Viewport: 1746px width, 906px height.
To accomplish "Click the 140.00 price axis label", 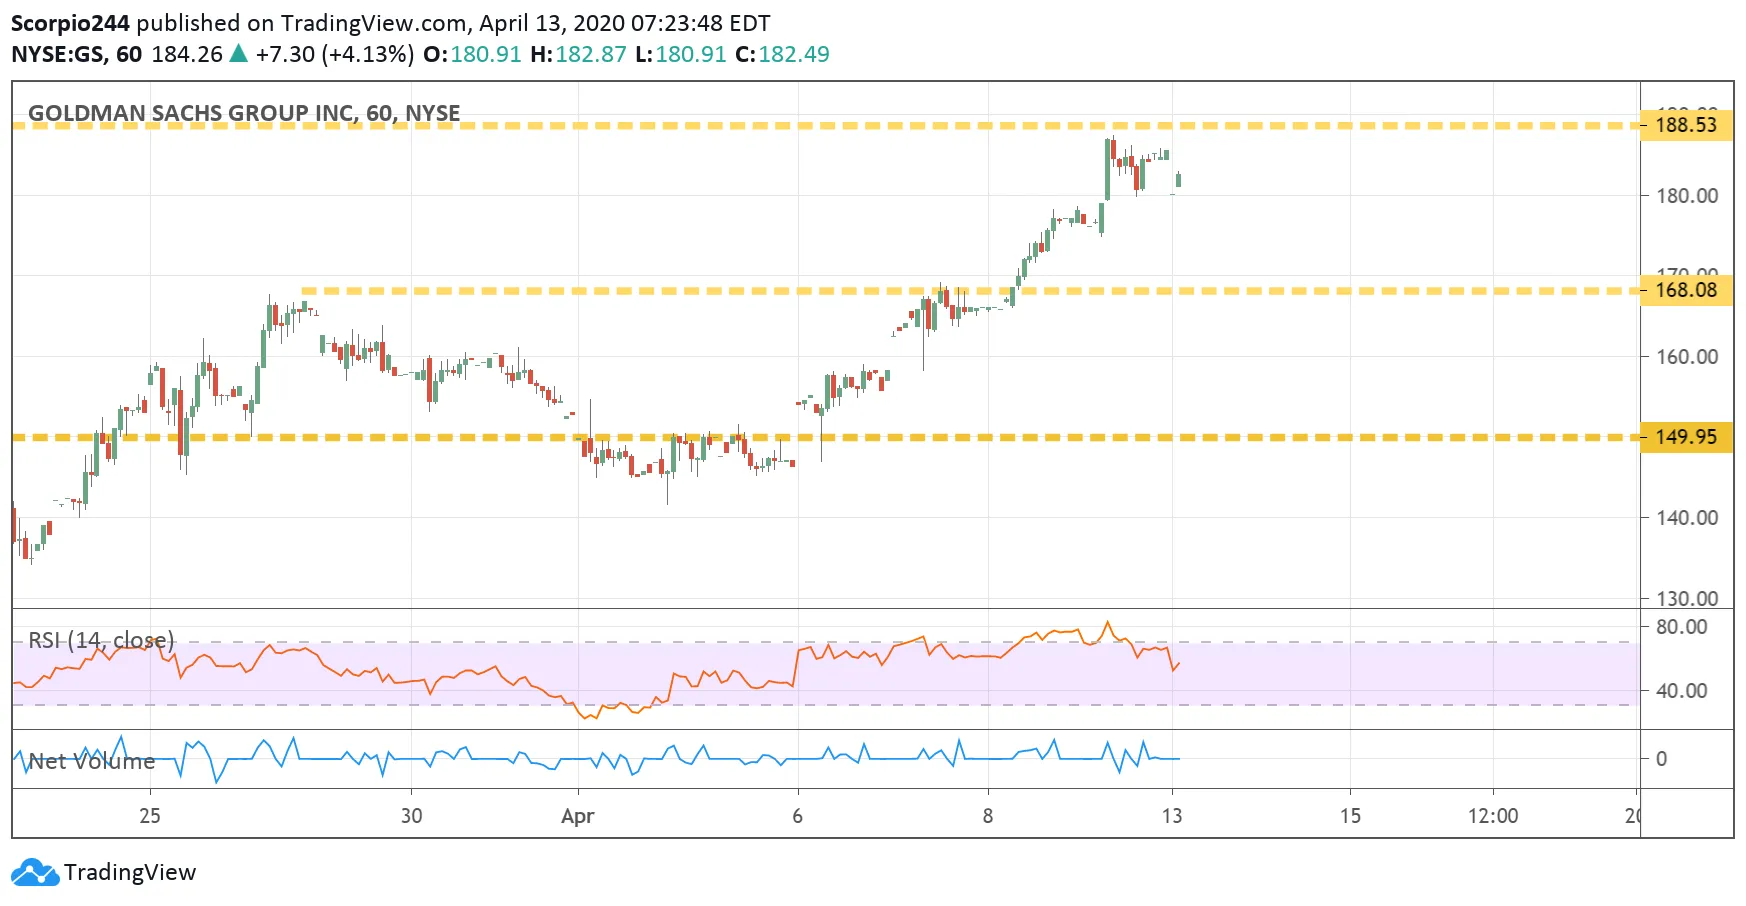I will tap(1687, 518).
